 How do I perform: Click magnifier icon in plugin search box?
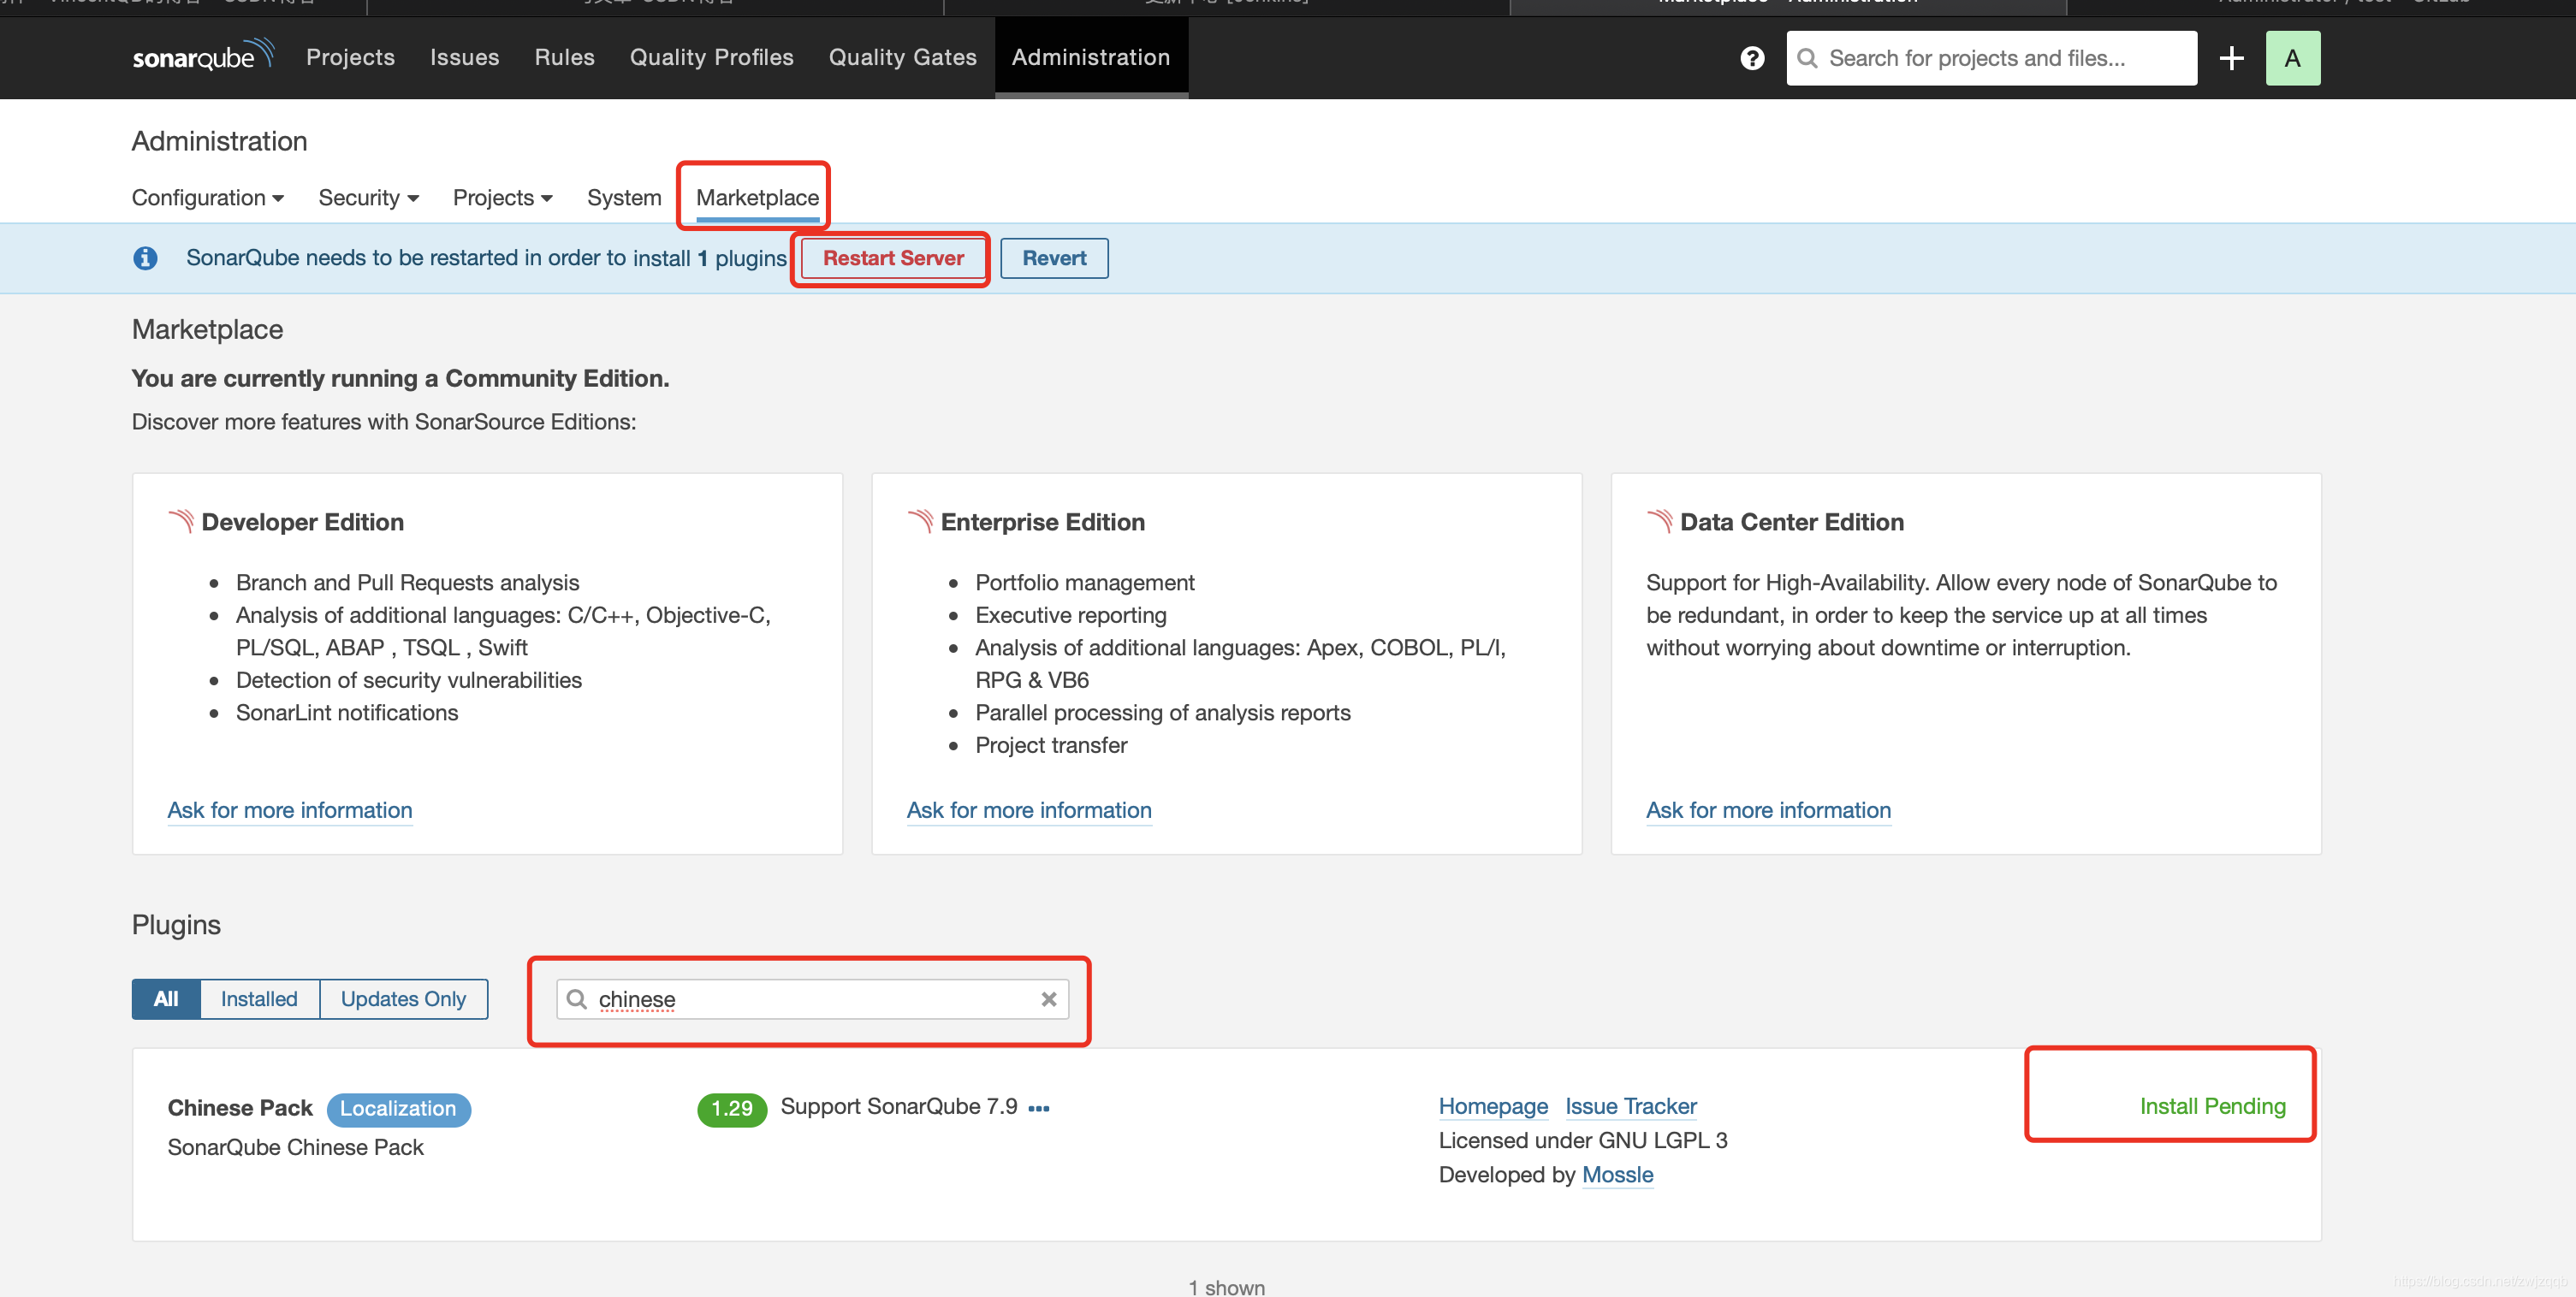click(577, 999)
